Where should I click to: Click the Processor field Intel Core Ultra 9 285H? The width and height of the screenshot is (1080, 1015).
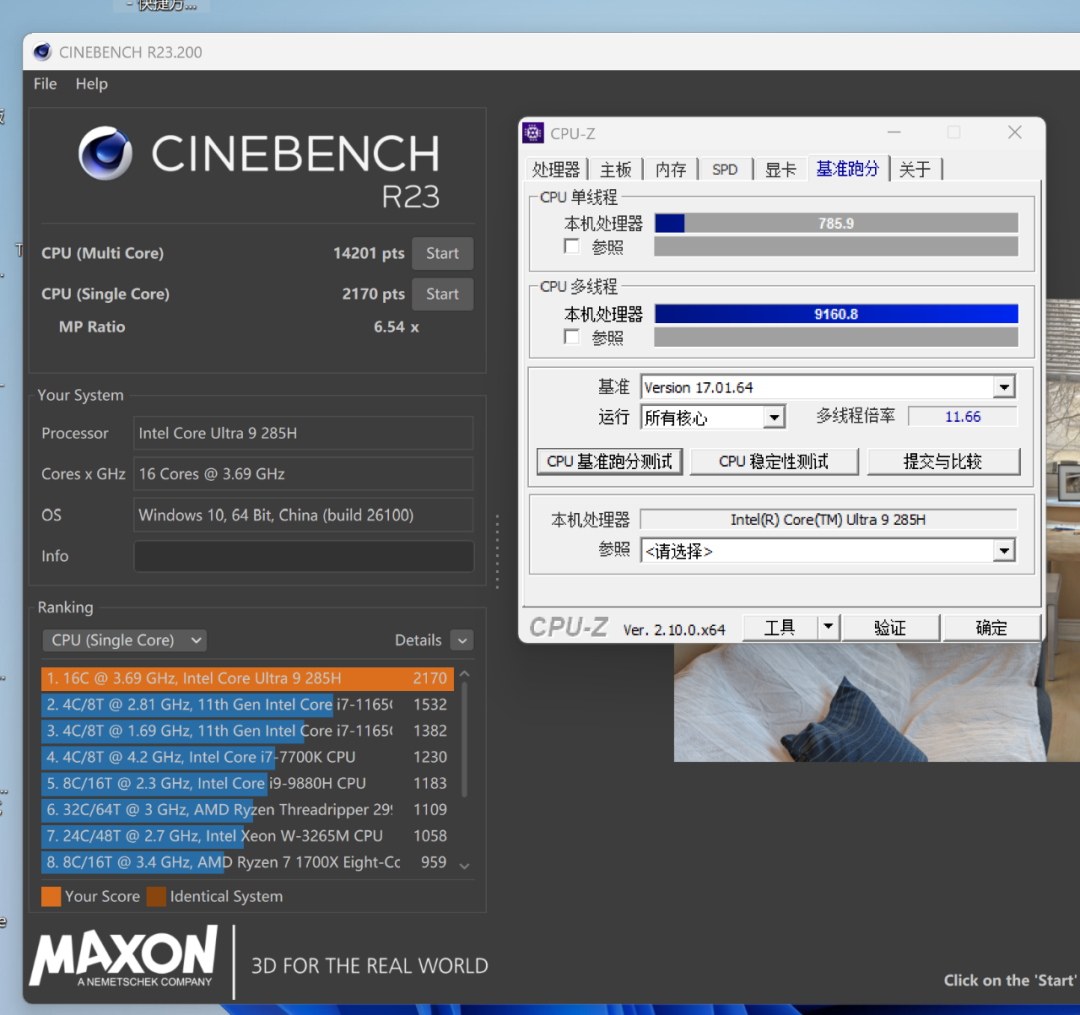pos(304,433)
